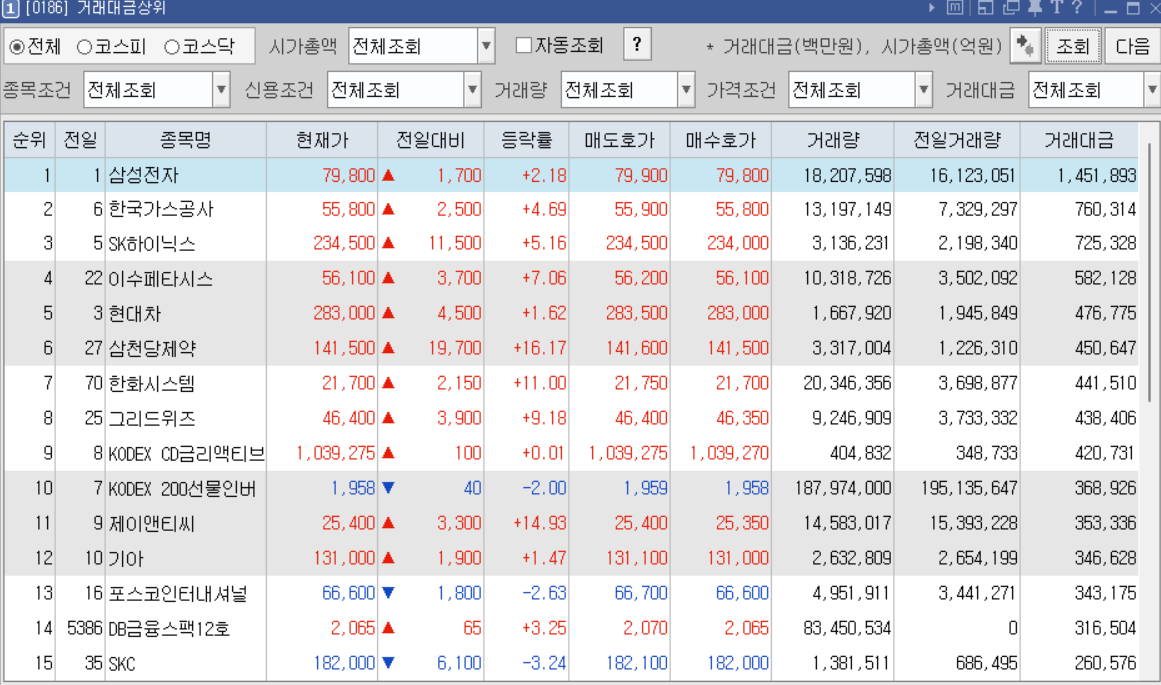The height and width of the screenshot is (685, 1161).
Task: Select stock SKC in the list
Action: (122, 664)
